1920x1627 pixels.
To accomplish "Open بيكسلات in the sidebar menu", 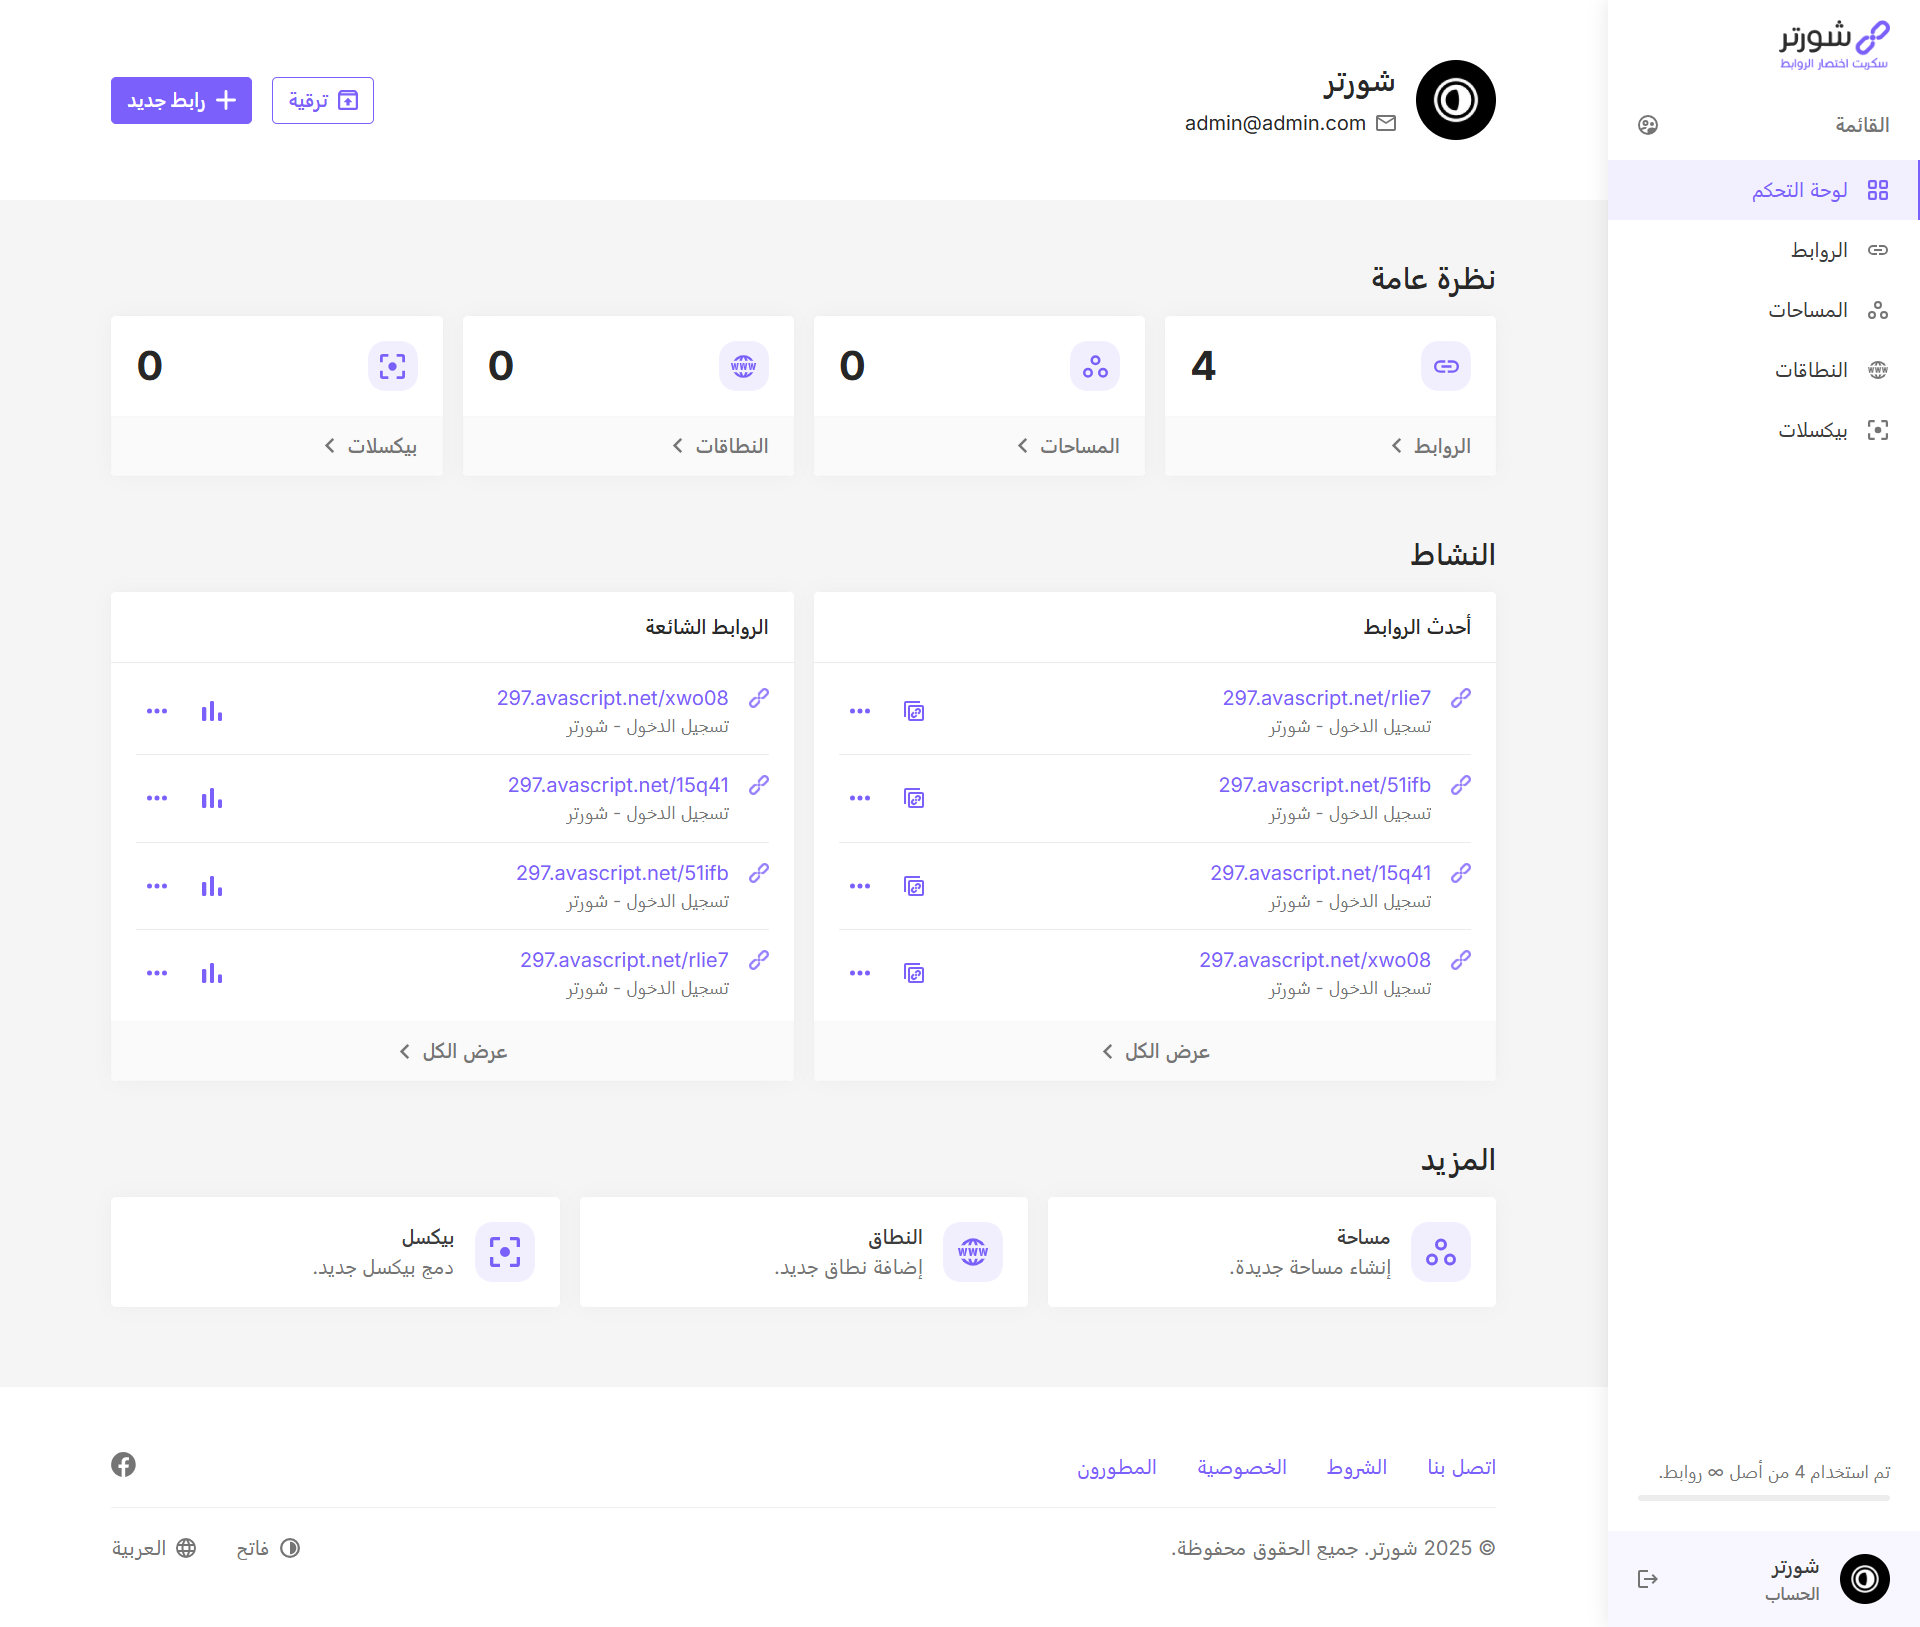I will click(x=1763, y=430).
